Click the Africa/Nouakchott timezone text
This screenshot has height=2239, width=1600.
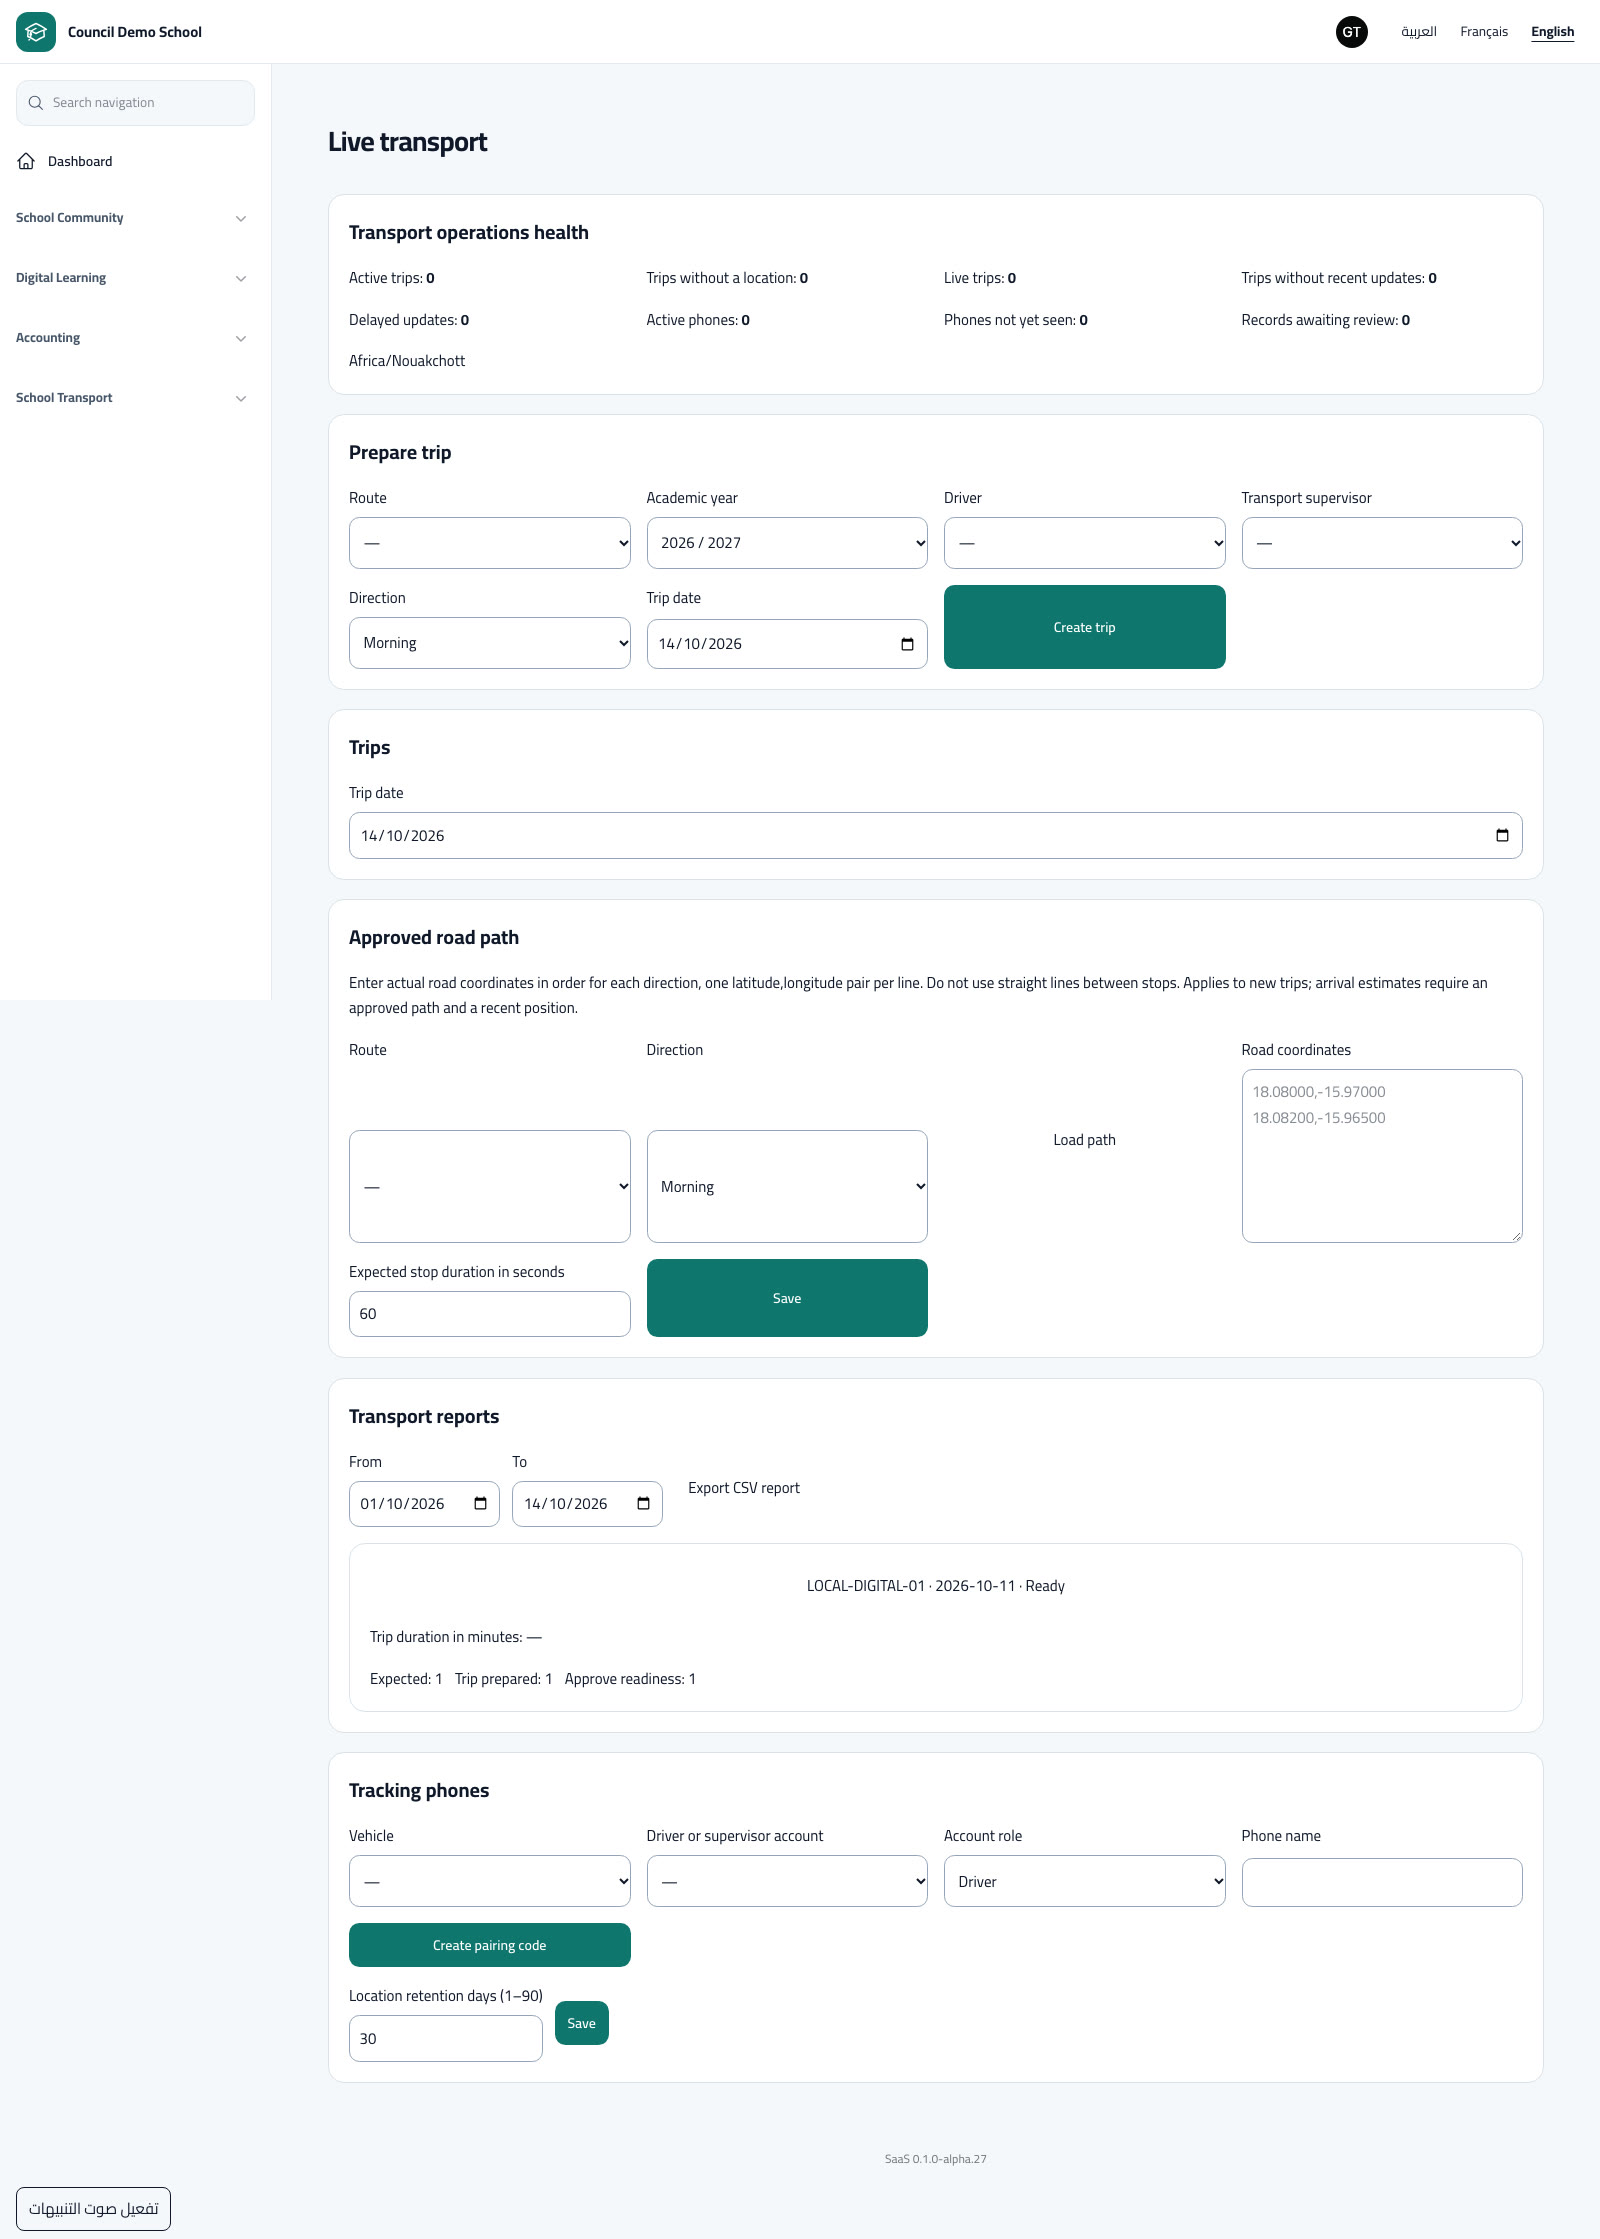coord(407,361)
